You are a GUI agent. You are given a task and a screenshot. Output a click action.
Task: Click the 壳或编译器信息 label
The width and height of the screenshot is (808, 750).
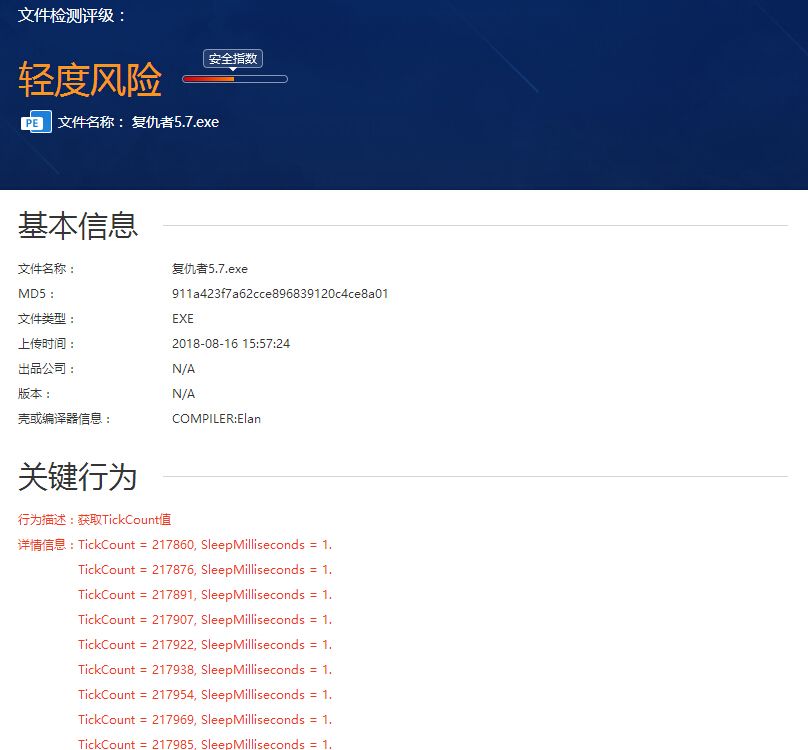[x=64, y=419]
